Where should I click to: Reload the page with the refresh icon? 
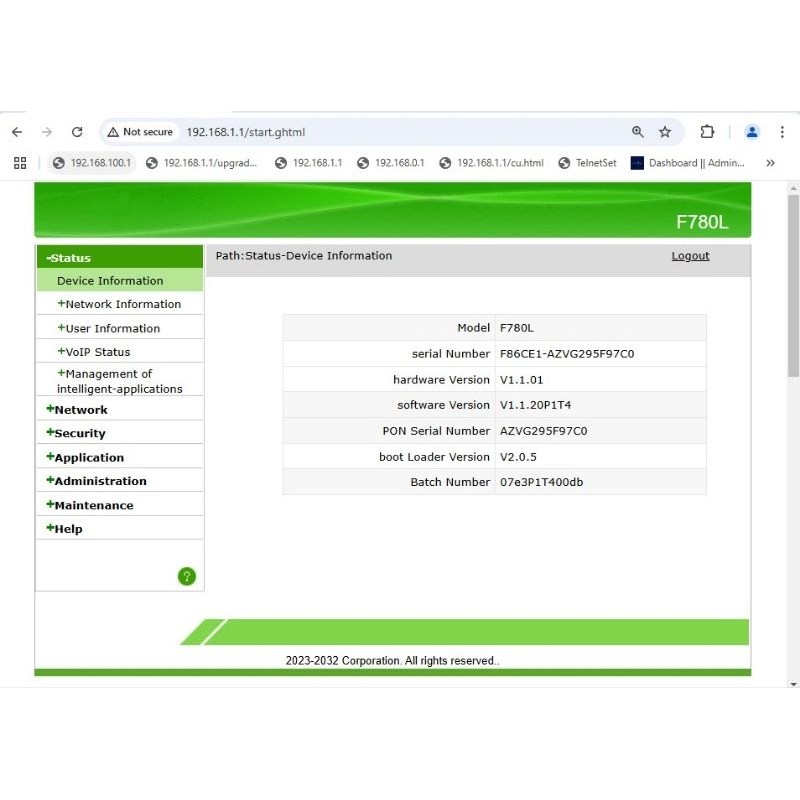click(77, 132)
